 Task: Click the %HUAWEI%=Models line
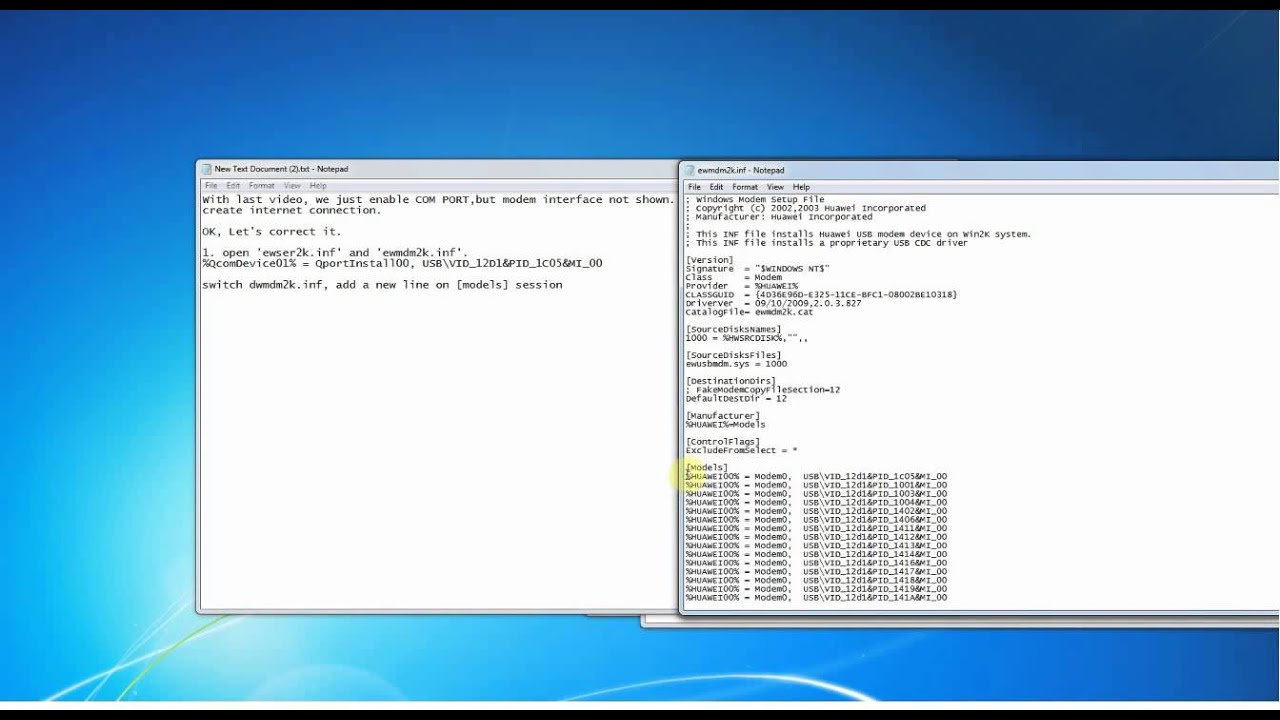coord(725,425)
